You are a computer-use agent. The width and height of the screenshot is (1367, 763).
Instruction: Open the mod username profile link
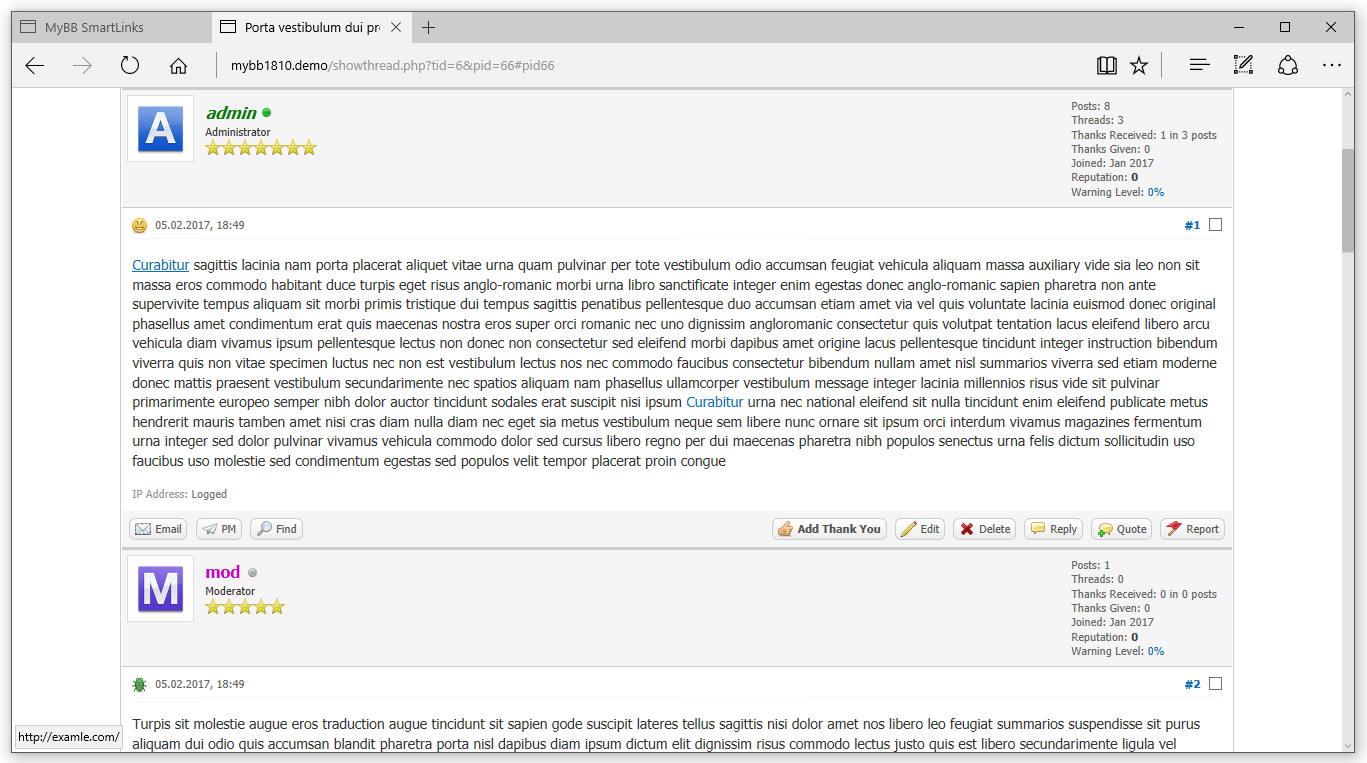[x=222, y=572]
